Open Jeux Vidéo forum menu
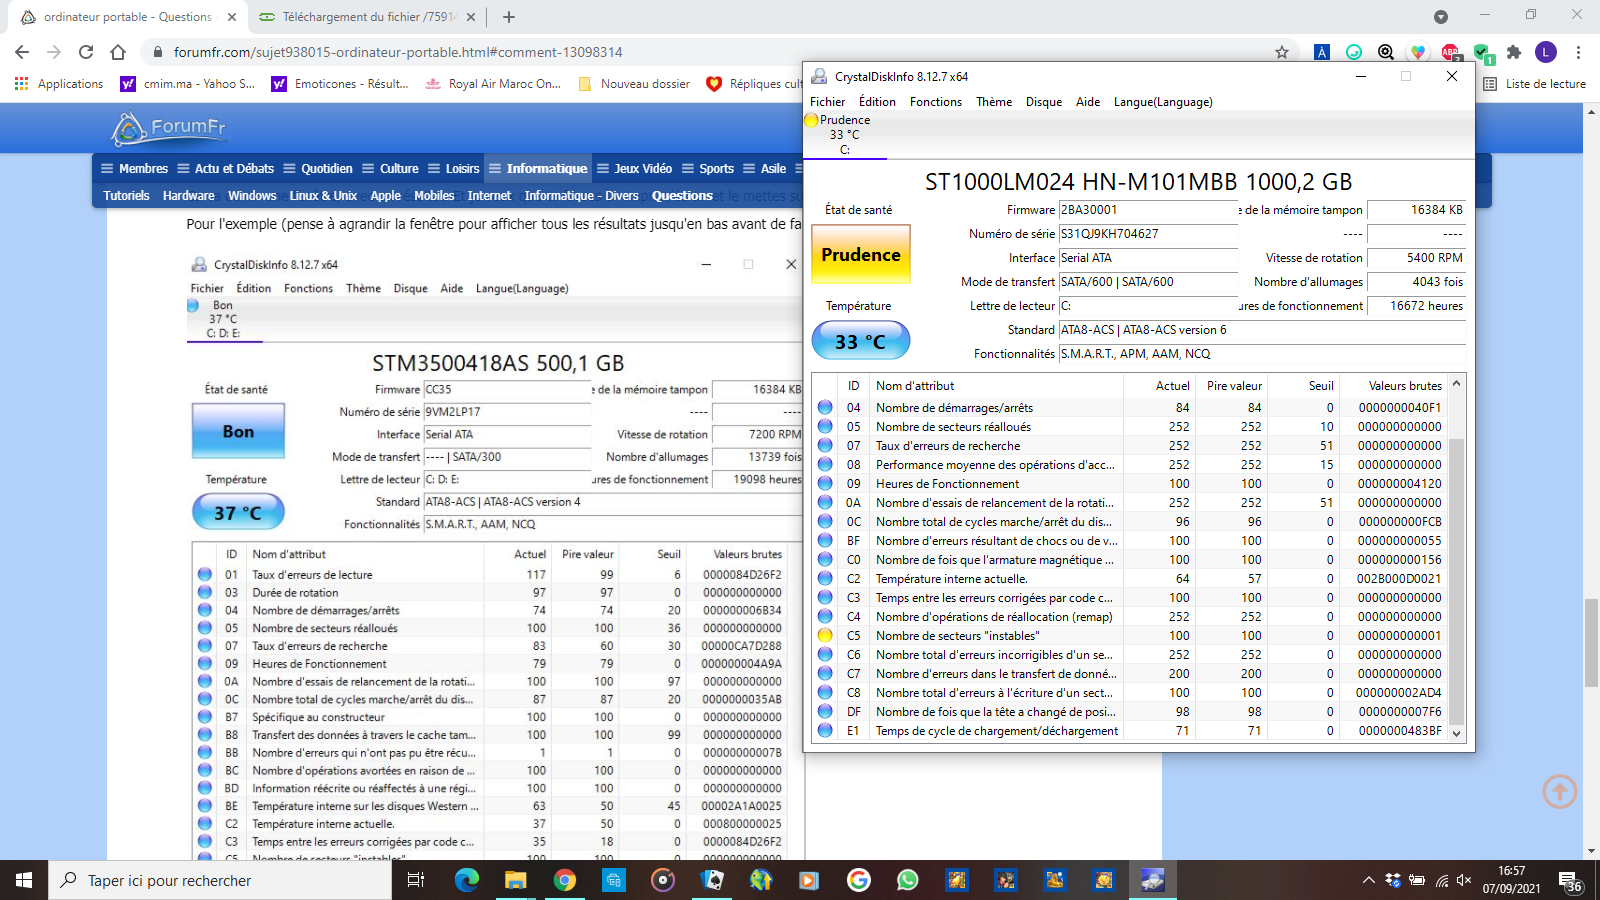Viewport: 1600px width, 900px height. 634,168
